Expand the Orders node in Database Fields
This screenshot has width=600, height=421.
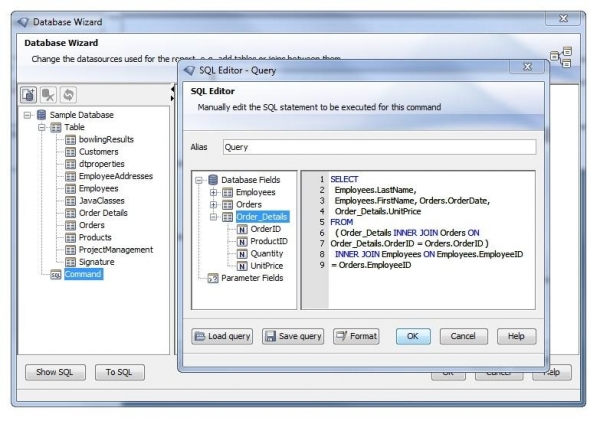213,204
